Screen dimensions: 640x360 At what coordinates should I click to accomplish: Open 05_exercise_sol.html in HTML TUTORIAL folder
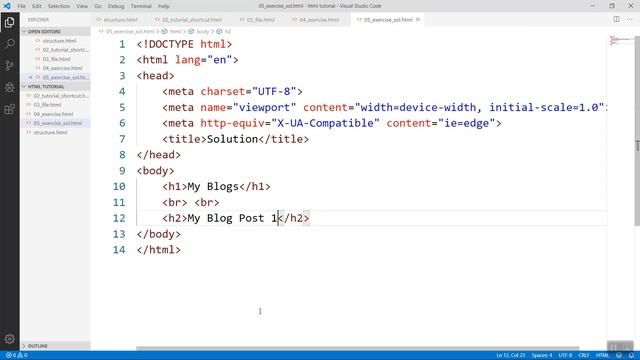tap(58, 123)
